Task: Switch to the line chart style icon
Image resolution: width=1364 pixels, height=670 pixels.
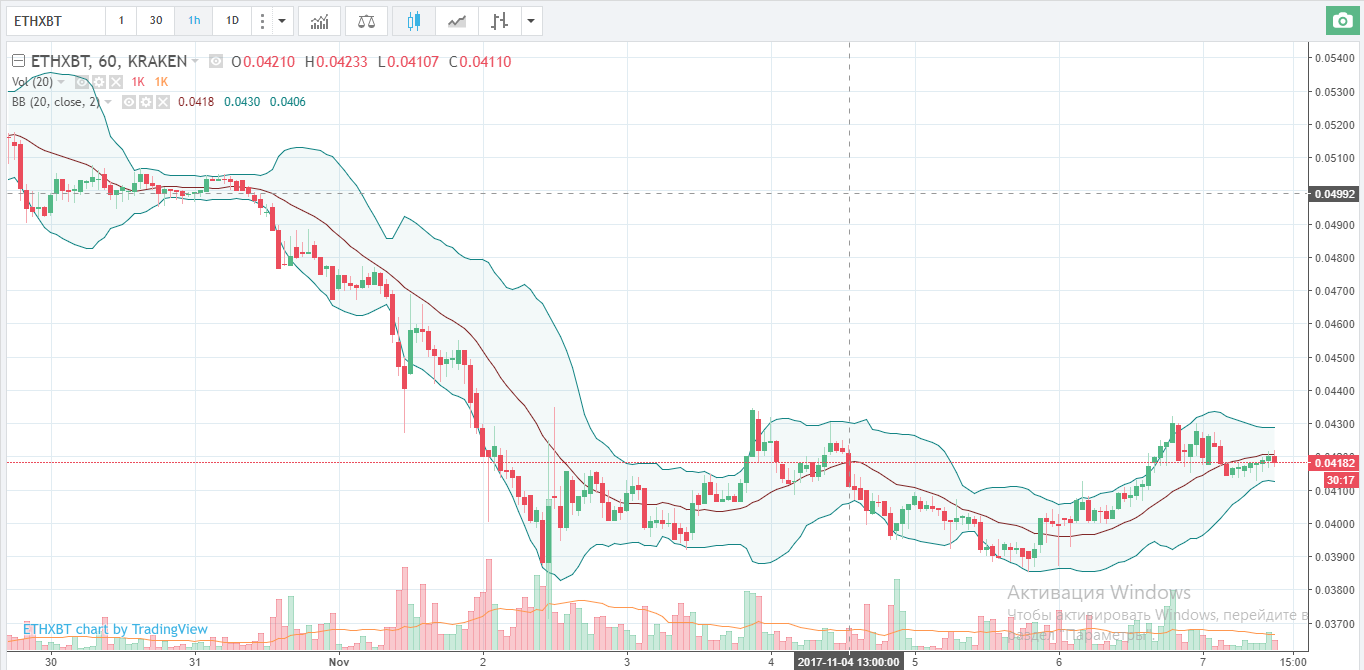Action: click(x=458, y=21)
